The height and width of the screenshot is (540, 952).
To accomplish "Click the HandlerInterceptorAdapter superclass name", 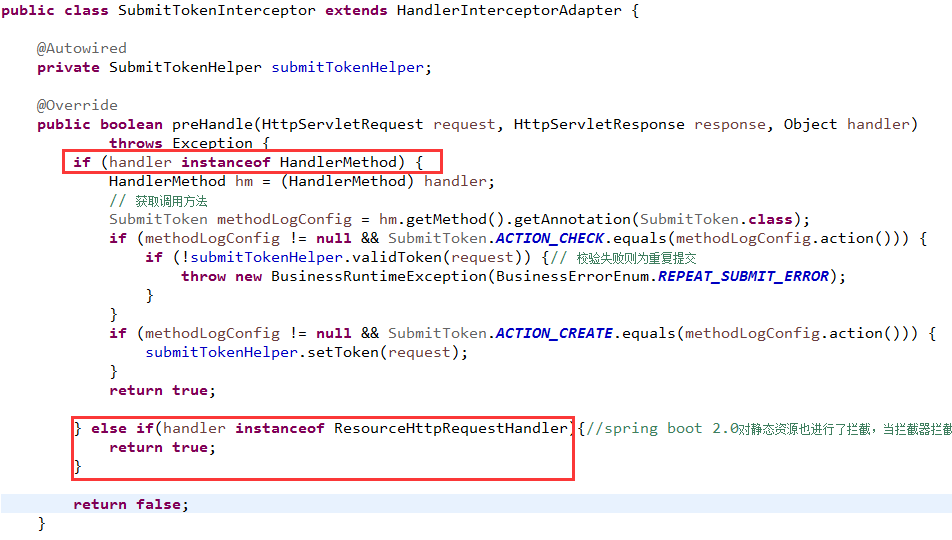I will (x=509, y=10).
